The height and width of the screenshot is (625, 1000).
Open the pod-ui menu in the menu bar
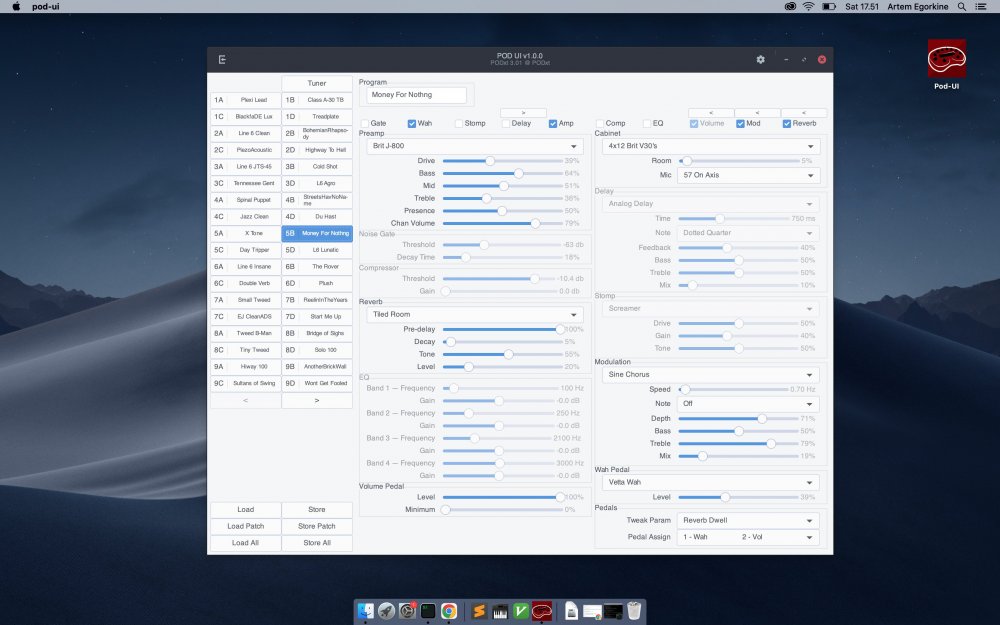pos(47,6)
